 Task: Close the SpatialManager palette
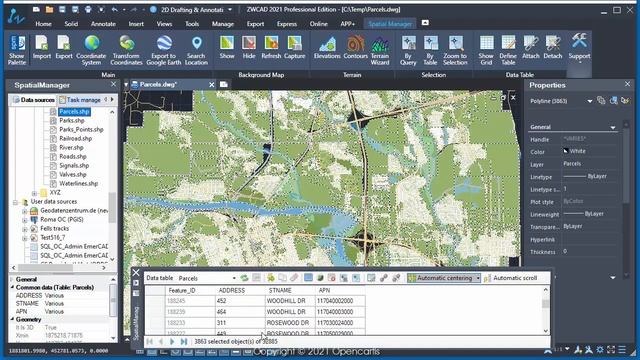tap(113, 84)
